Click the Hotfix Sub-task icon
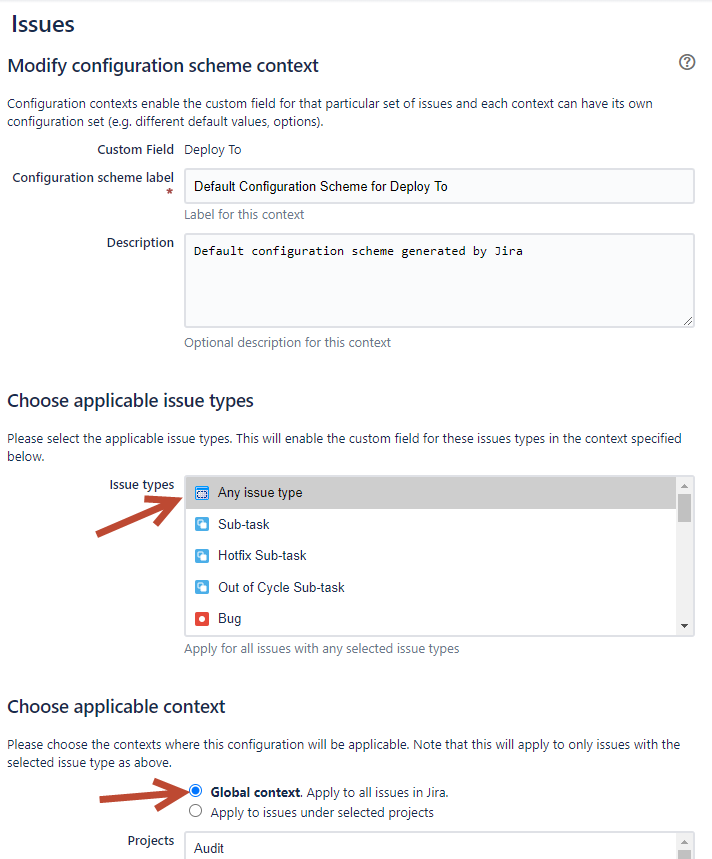 point(202,556)
